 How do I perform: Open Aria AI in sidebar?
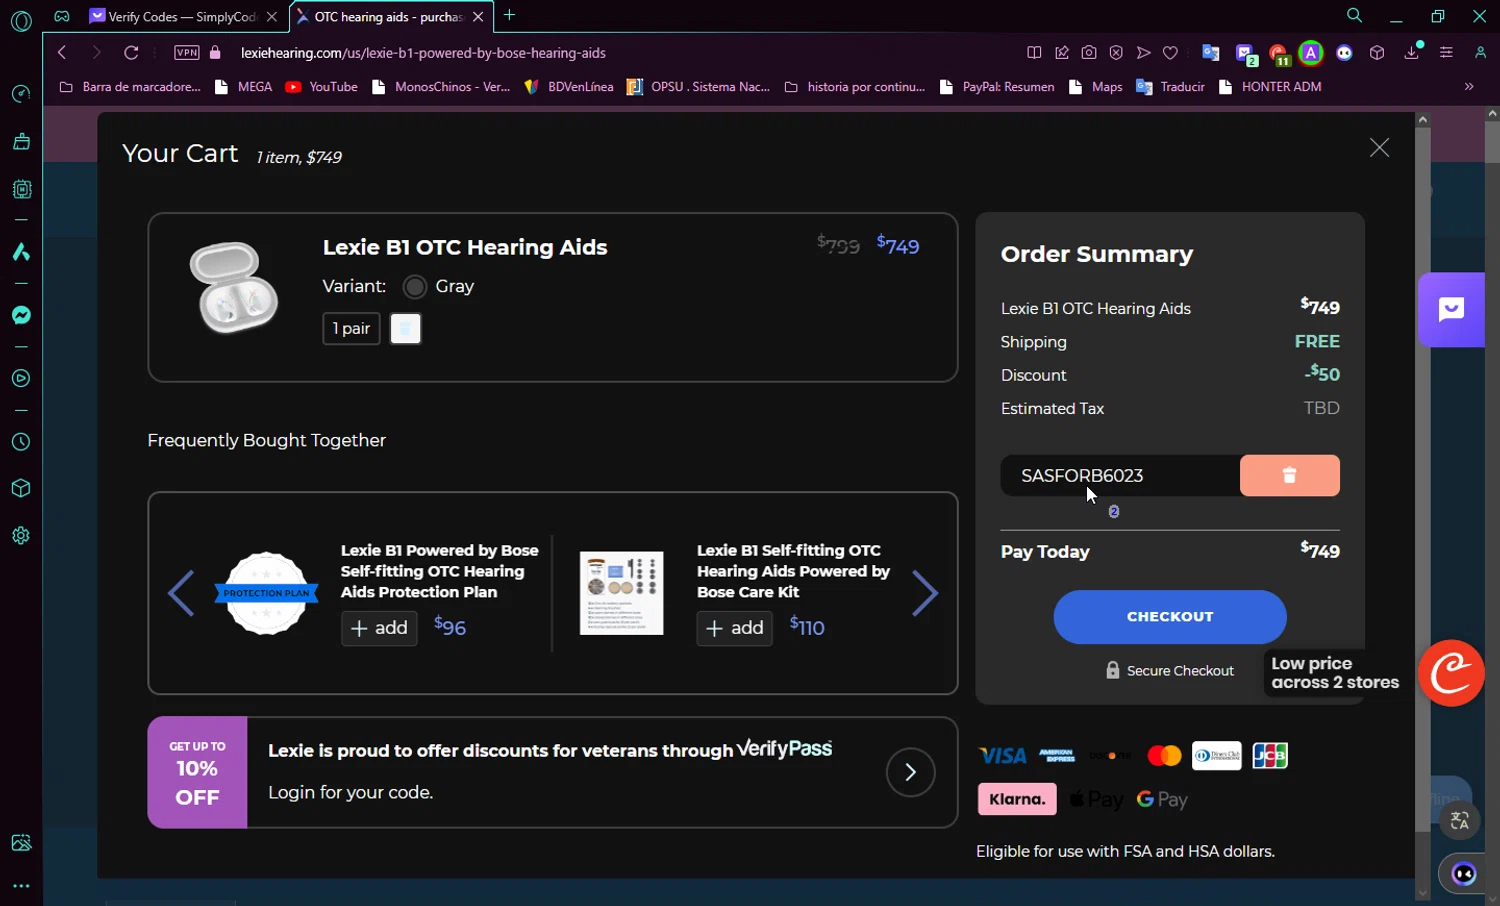point(21,252)
